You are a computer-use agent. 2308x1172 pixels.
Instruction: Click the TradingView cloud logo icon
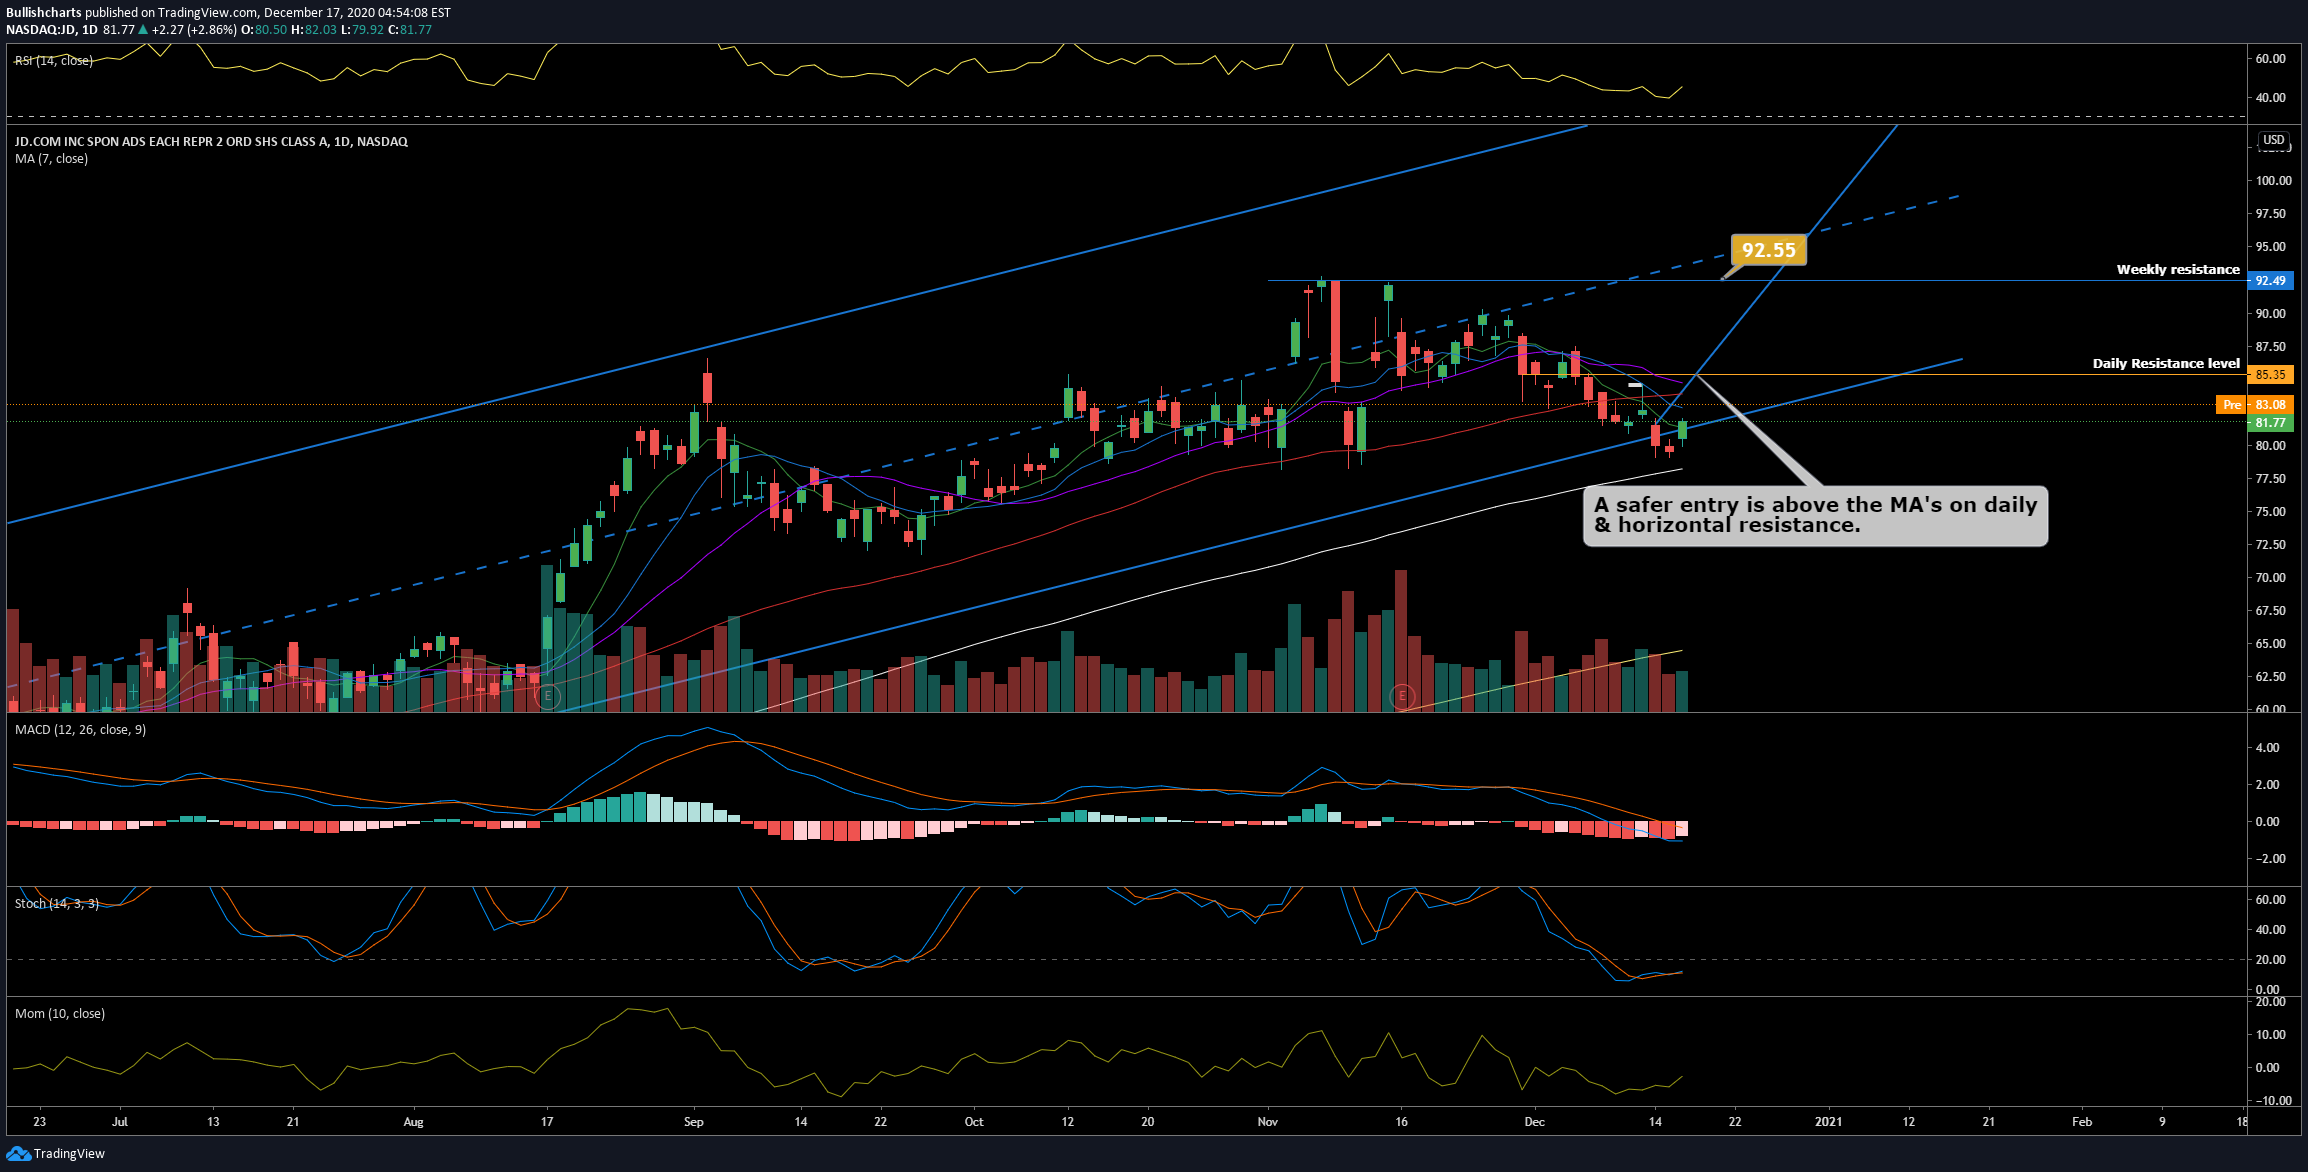tap(18, 1153)
